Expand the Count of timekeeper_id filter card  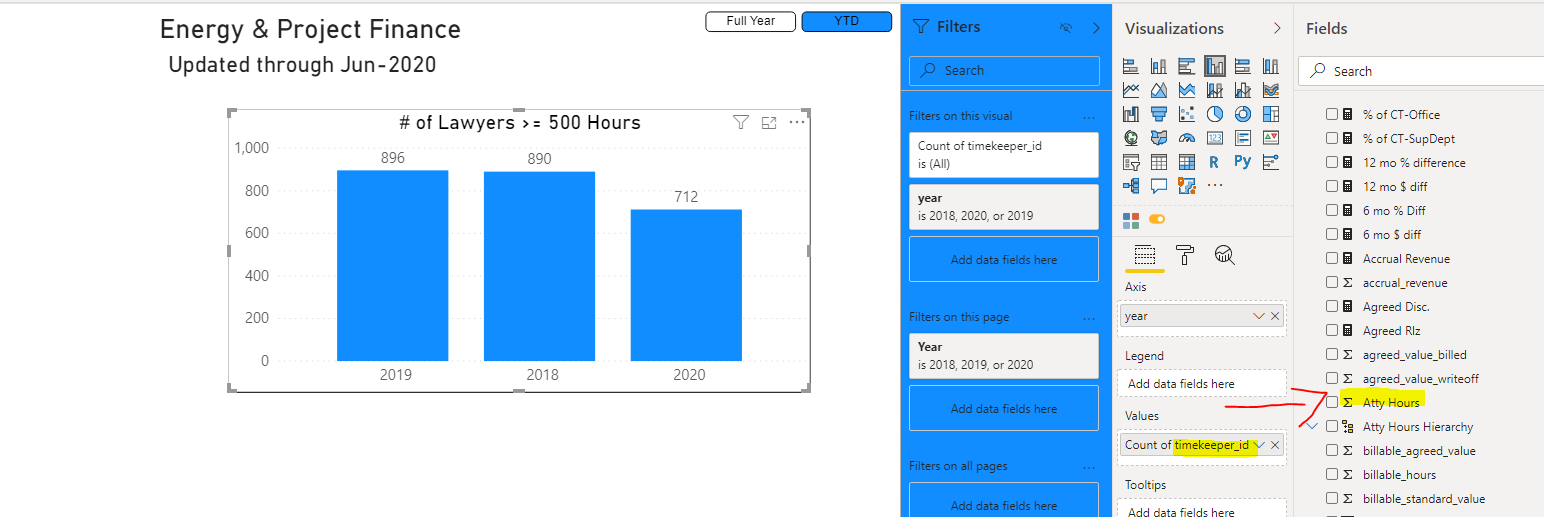pyautogui.click(x=1004, y=154)
